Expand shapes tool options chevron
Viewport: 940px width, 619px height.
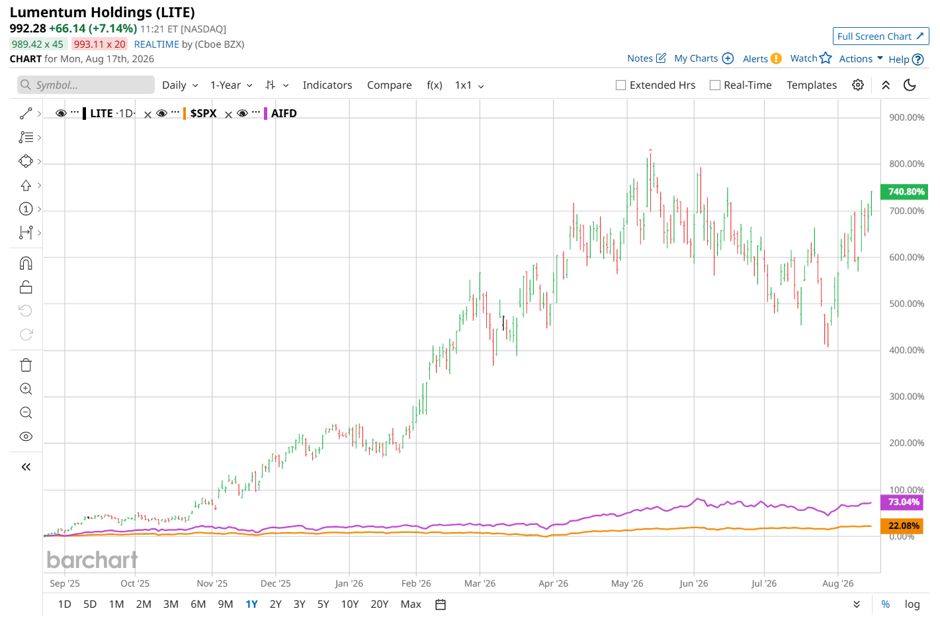[39, 161]
